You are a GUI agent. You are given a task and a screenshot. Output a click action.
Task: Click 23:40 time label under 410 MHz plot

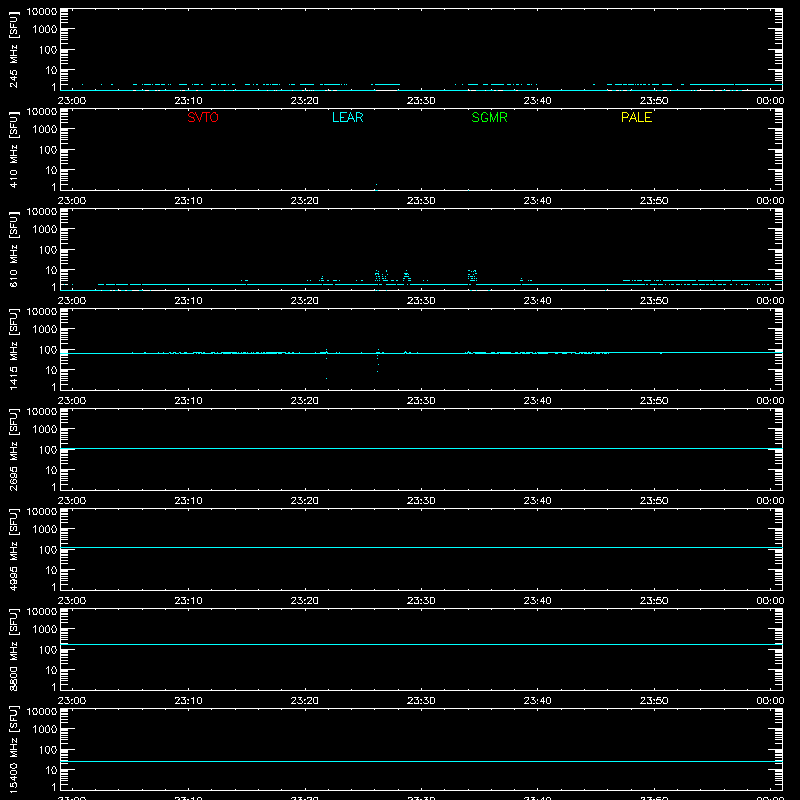coord(537,201)
